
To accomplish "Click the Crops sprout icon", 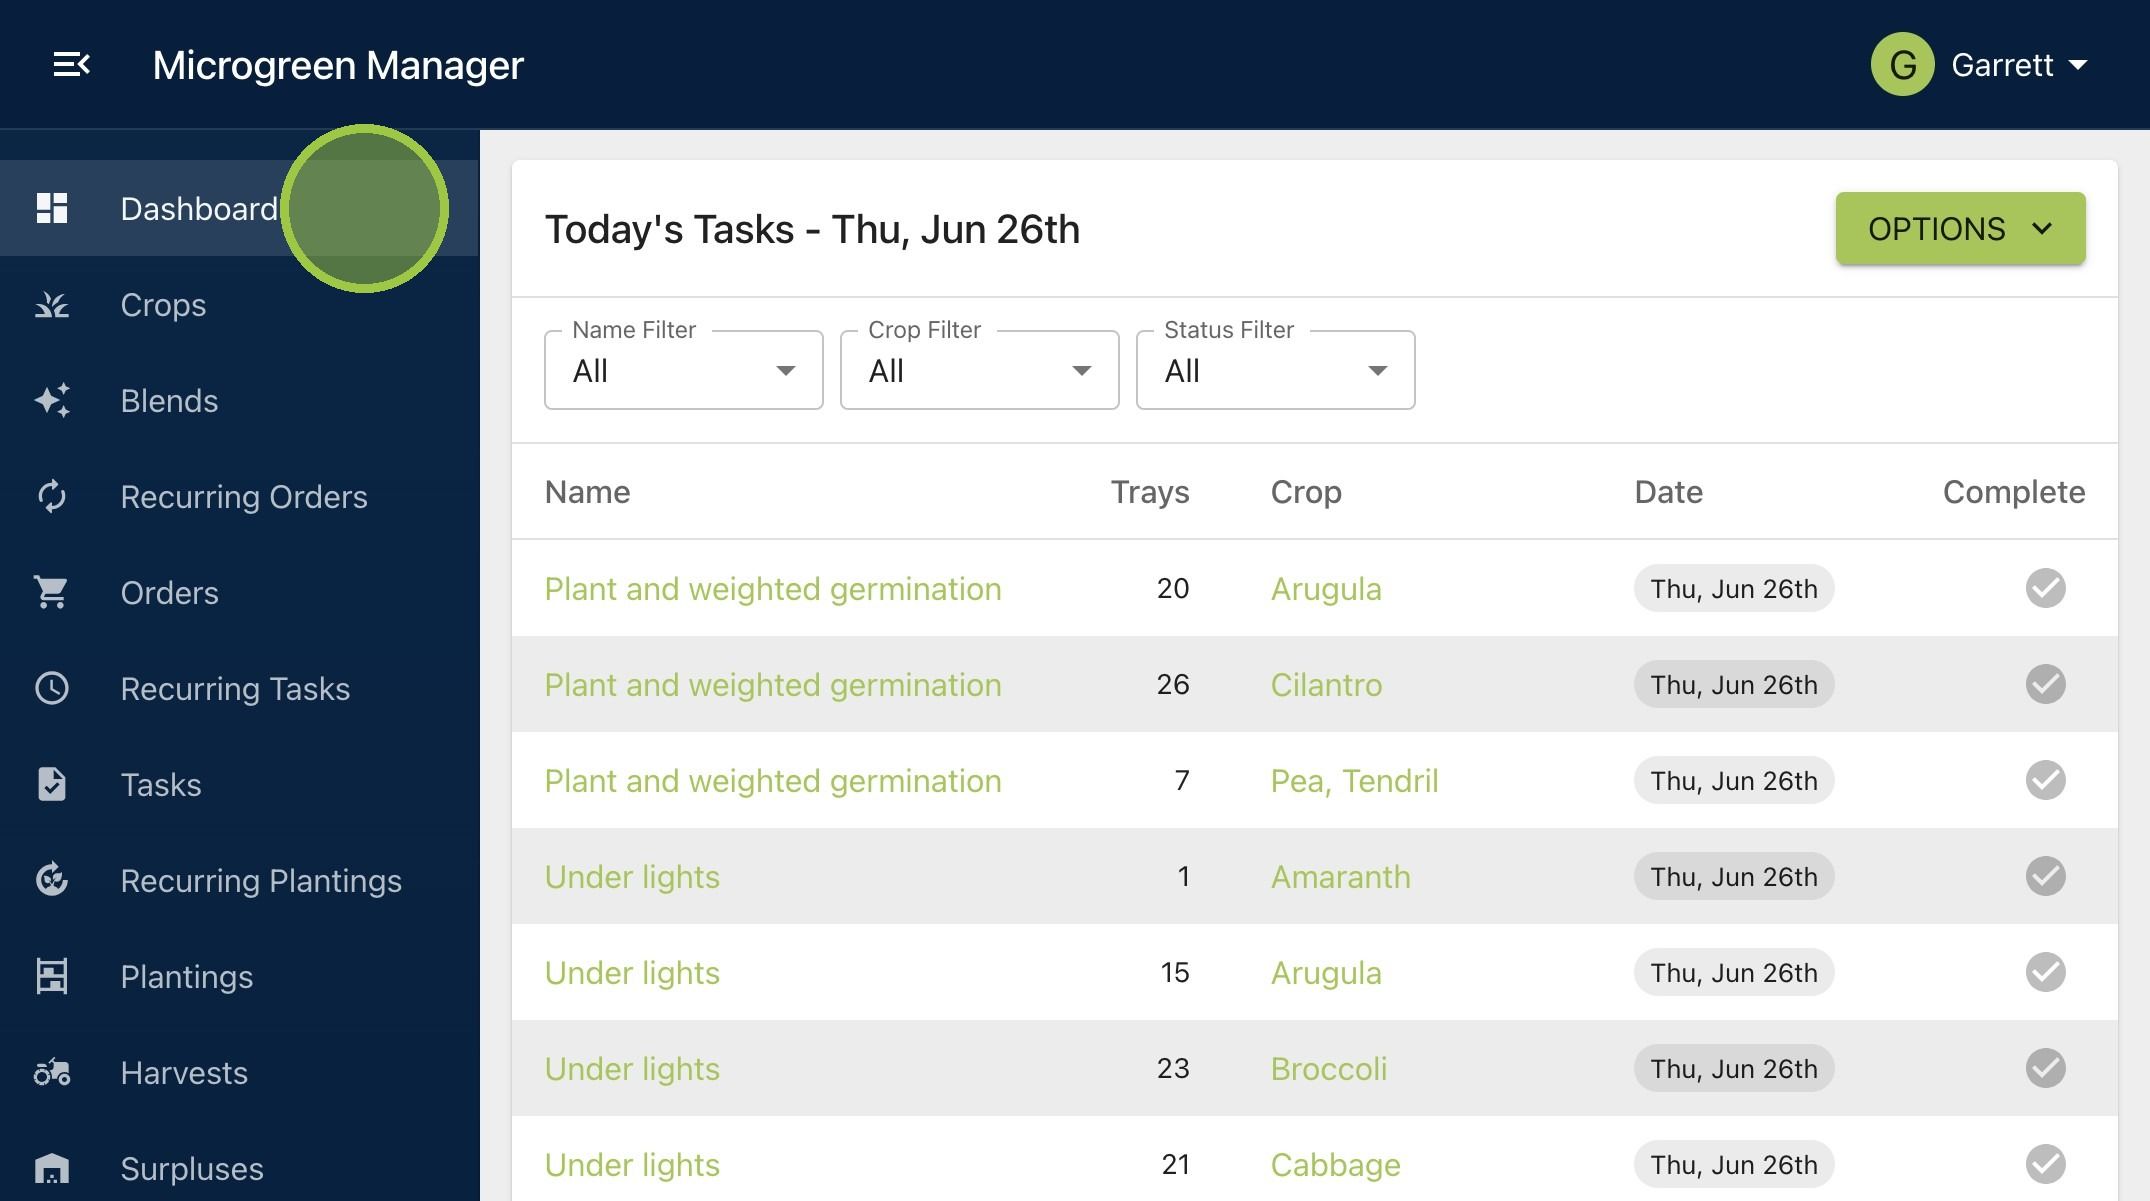I will click(x=52, y=304).
